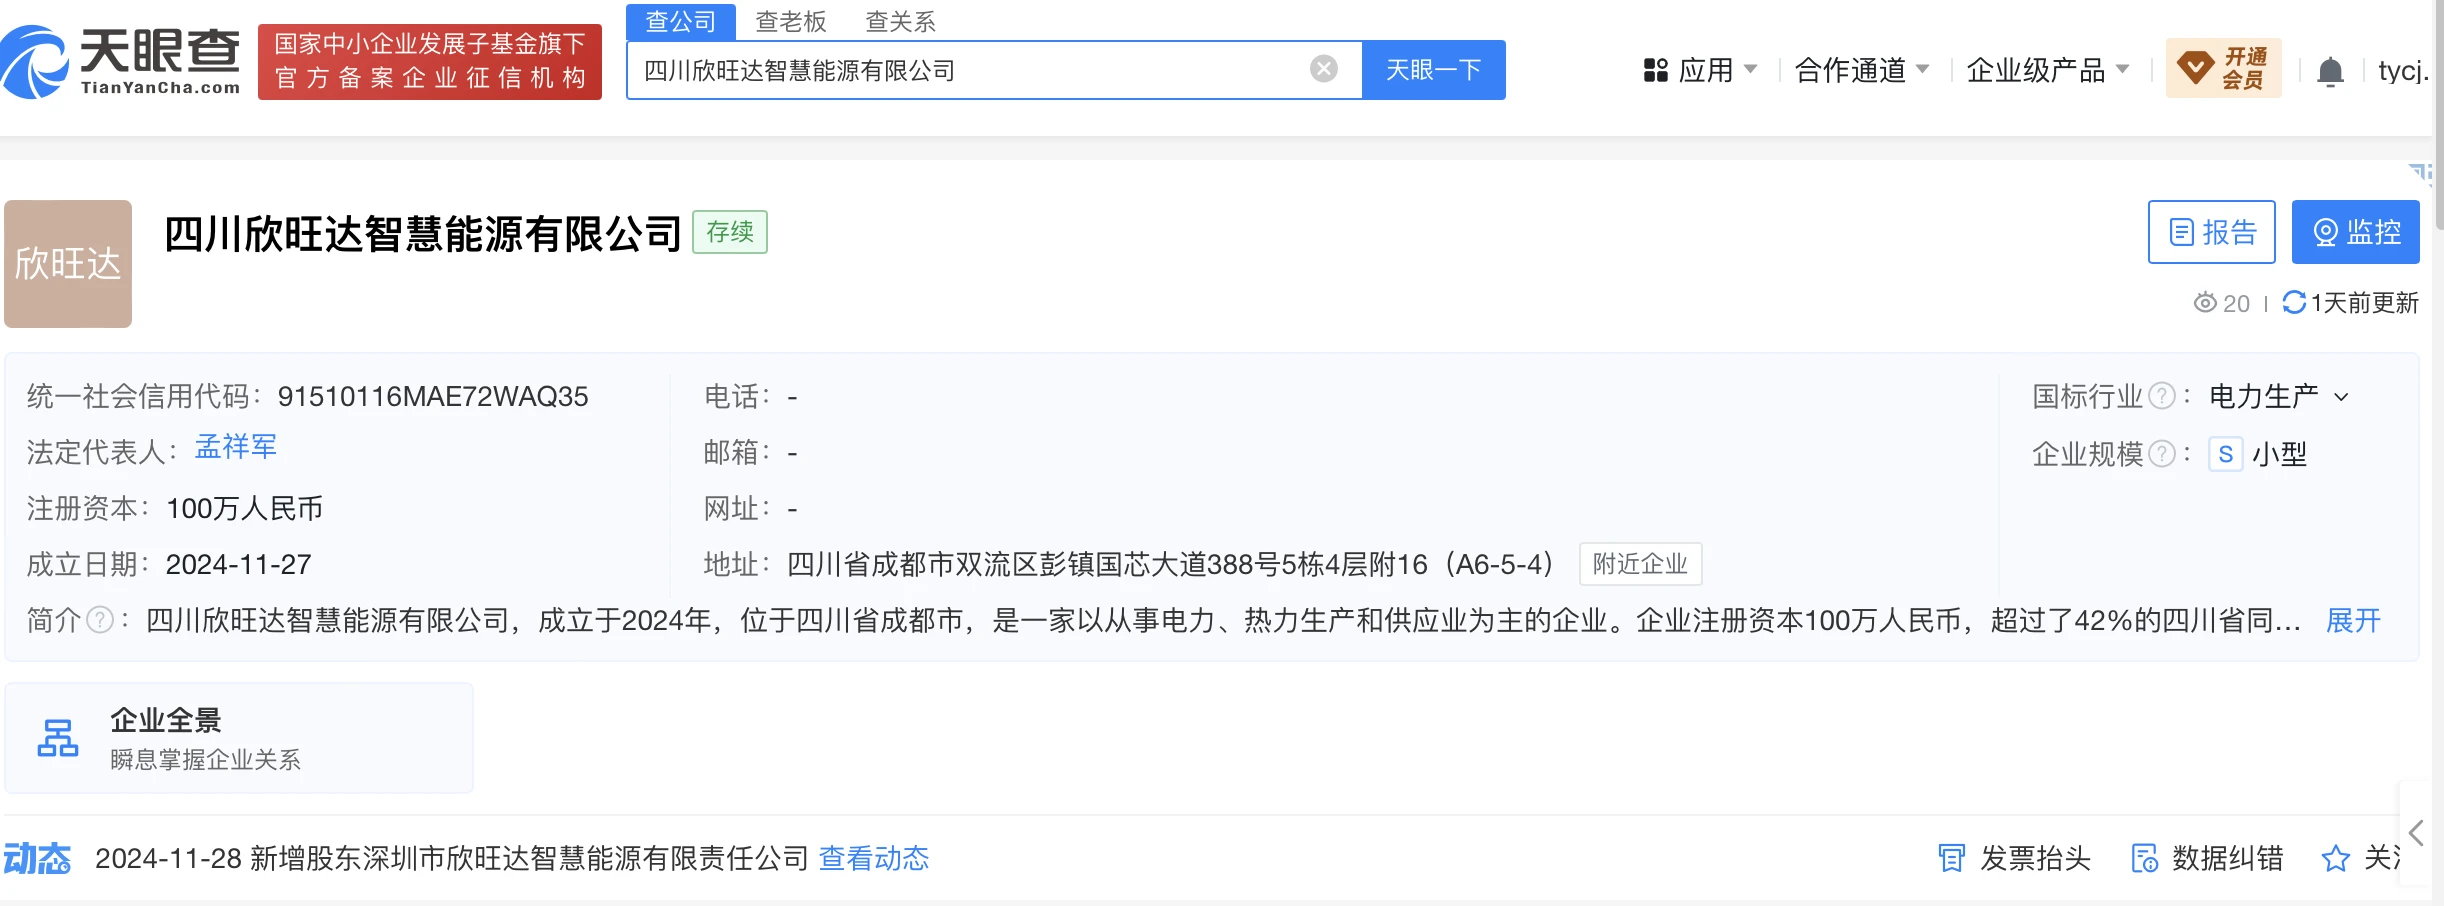The image size is (2444, 906).
Task: Click the apps grid icon
Action: 1656,70
